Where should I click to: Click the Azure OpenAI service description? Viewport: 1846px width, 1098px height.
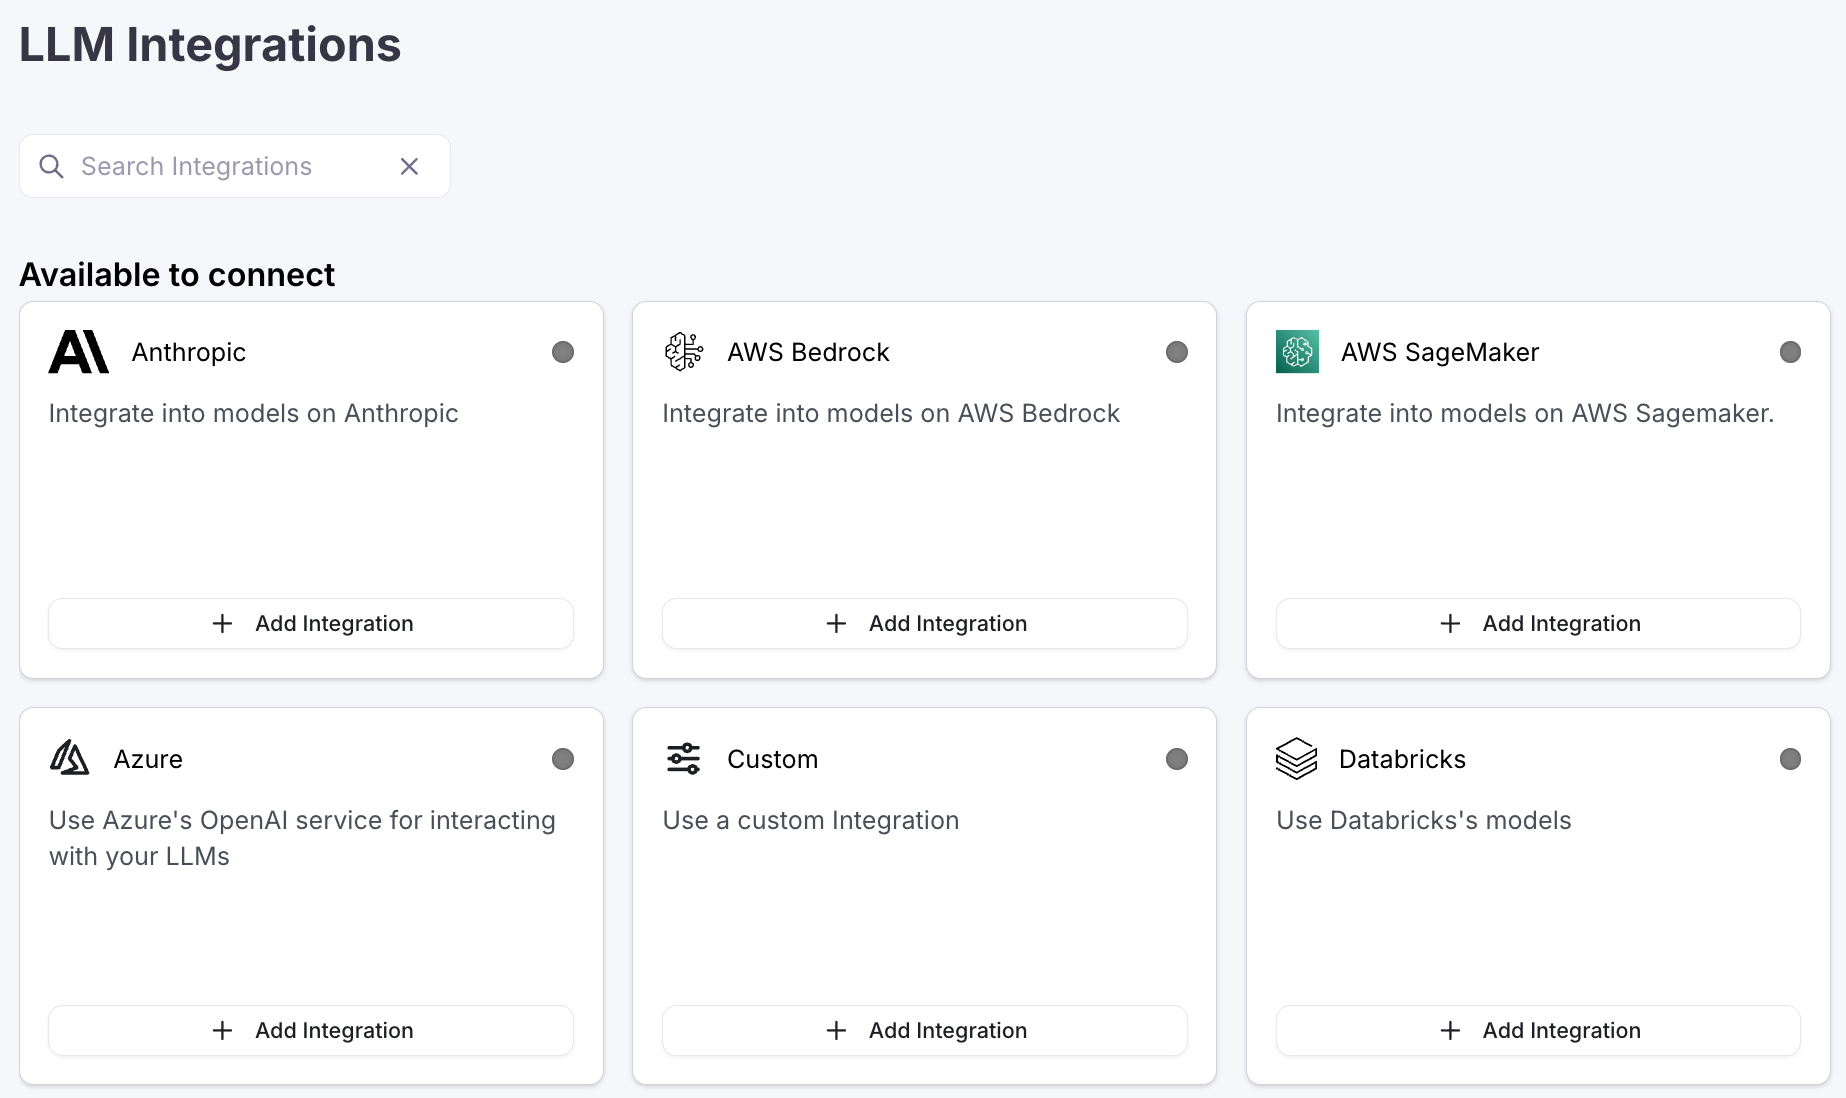point(302,838)
